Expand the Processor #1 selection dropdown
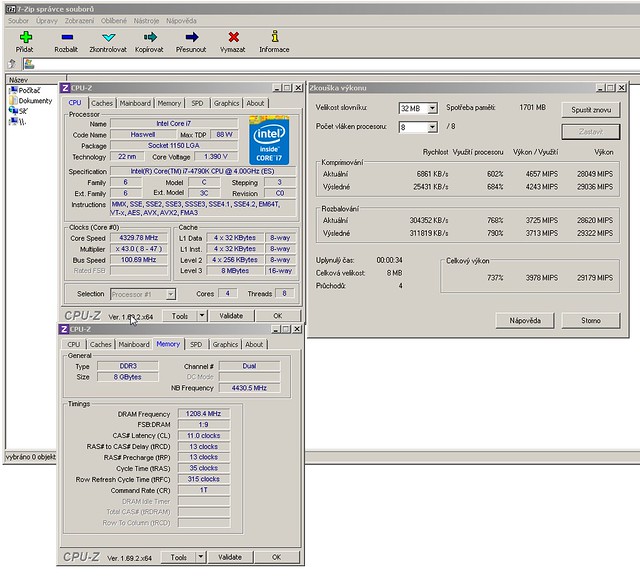 pyautogui.click(x=171, y=294)
